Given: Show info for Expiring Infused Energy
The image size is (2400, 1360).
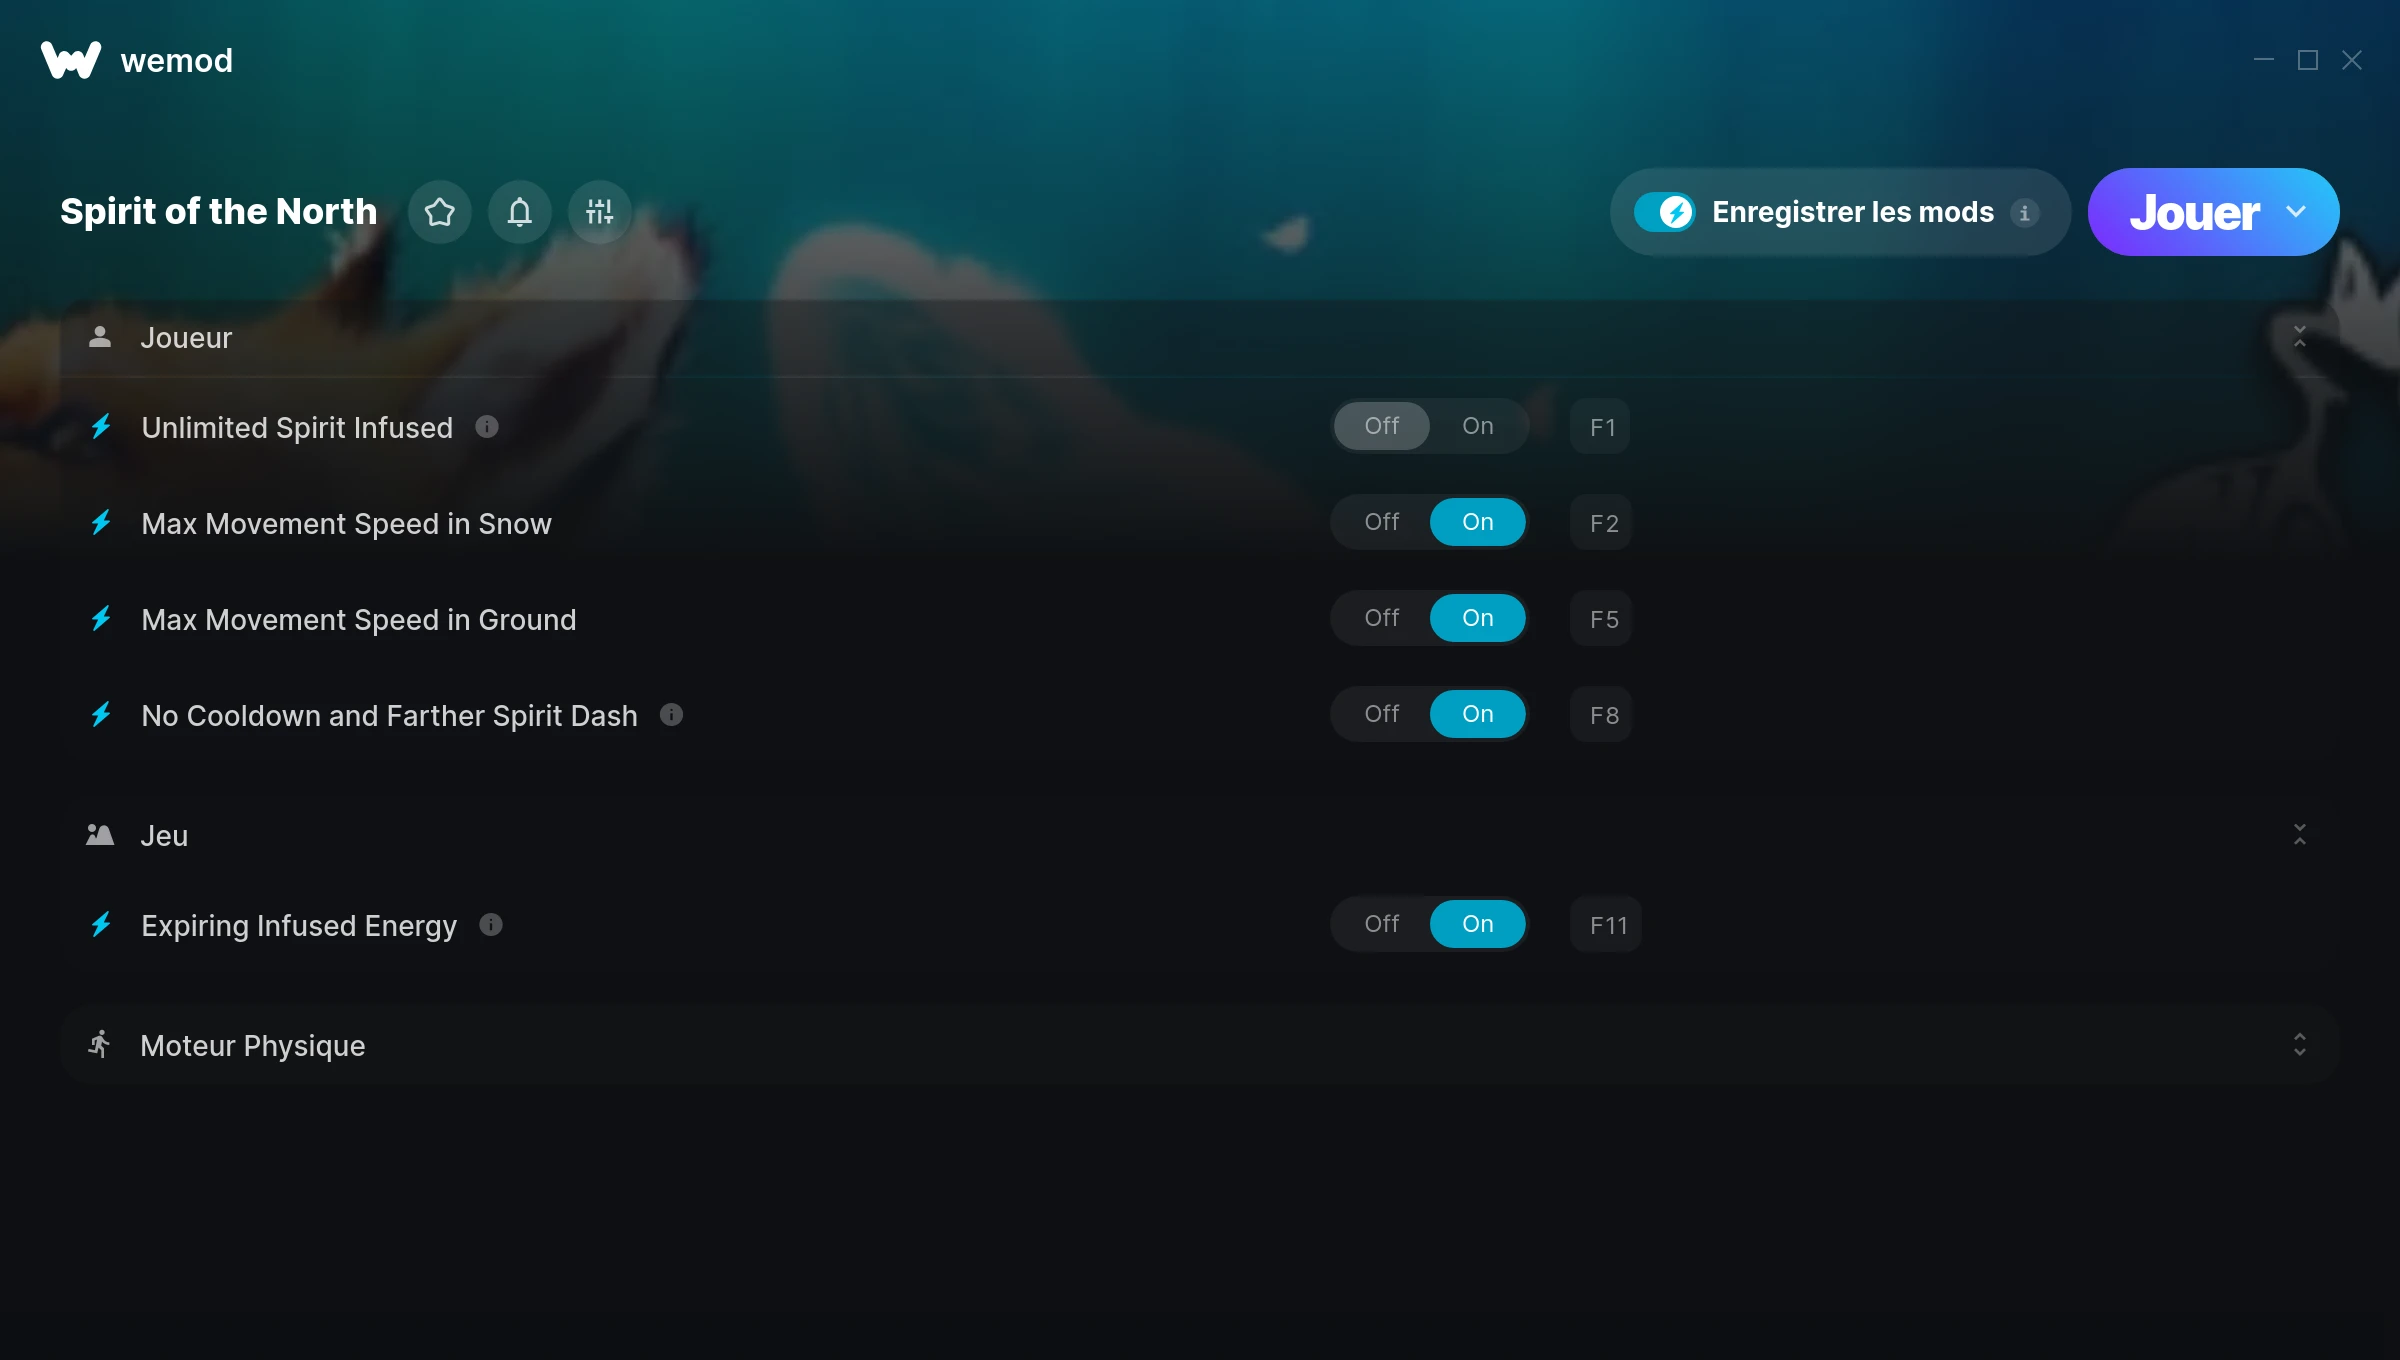Looking at the screenshot, I should click(x=491, y=925).
